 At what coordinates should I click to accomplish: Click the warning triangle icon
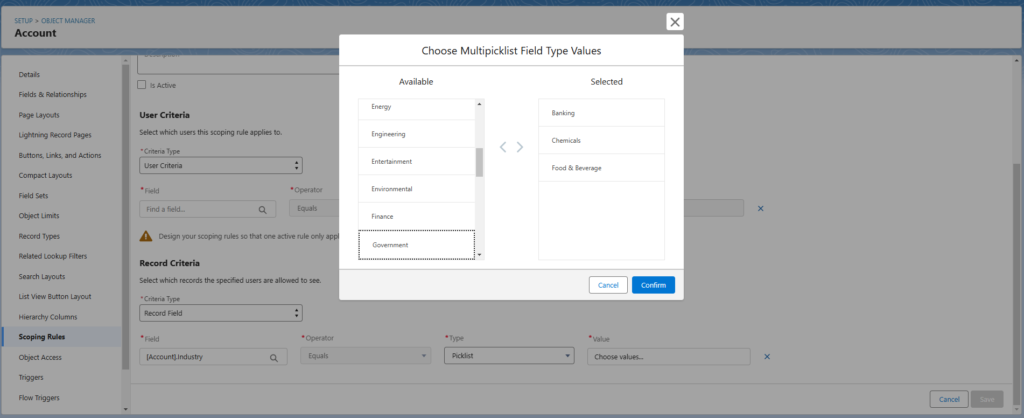tap(146, 236)
